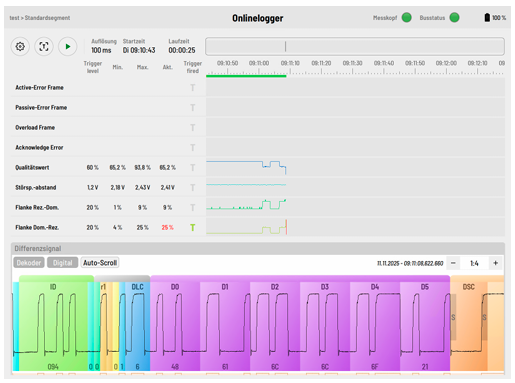The image size is (515, 383).
Task: Toggle fired green trigger T for Flanke Dom.-Rez.
Action: (x=192, y=228)
